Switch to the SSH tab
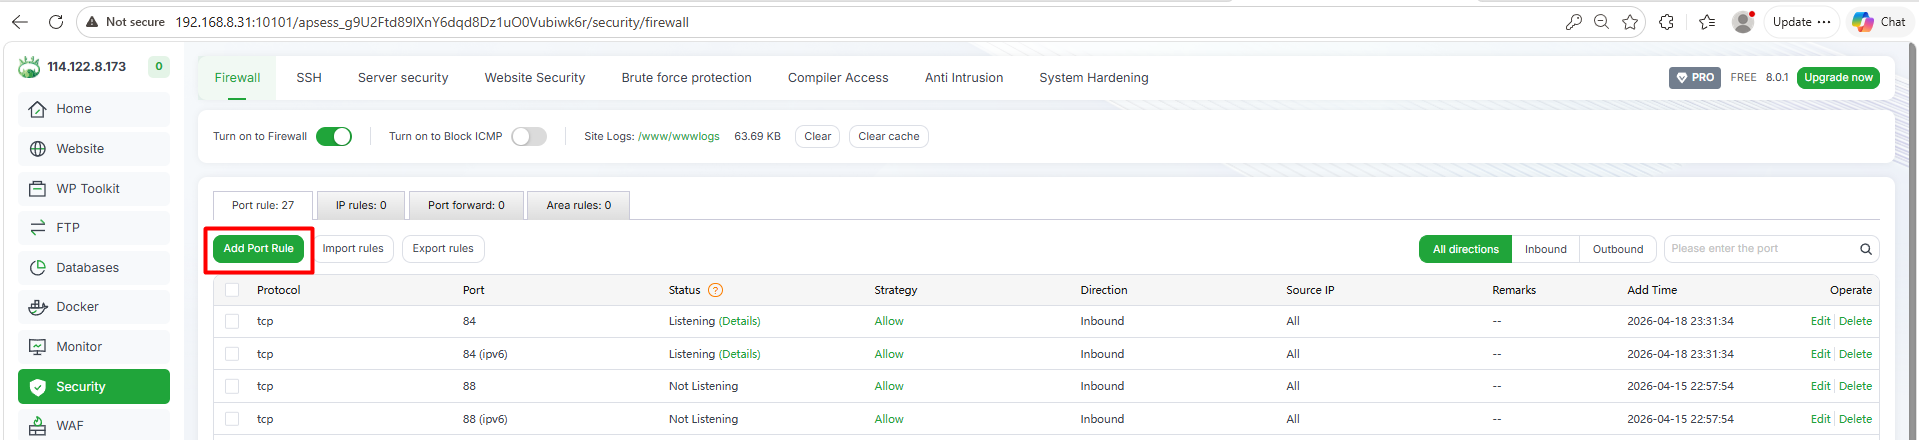1919x440 pixels. pyautogui.click(x=309, y=78)
